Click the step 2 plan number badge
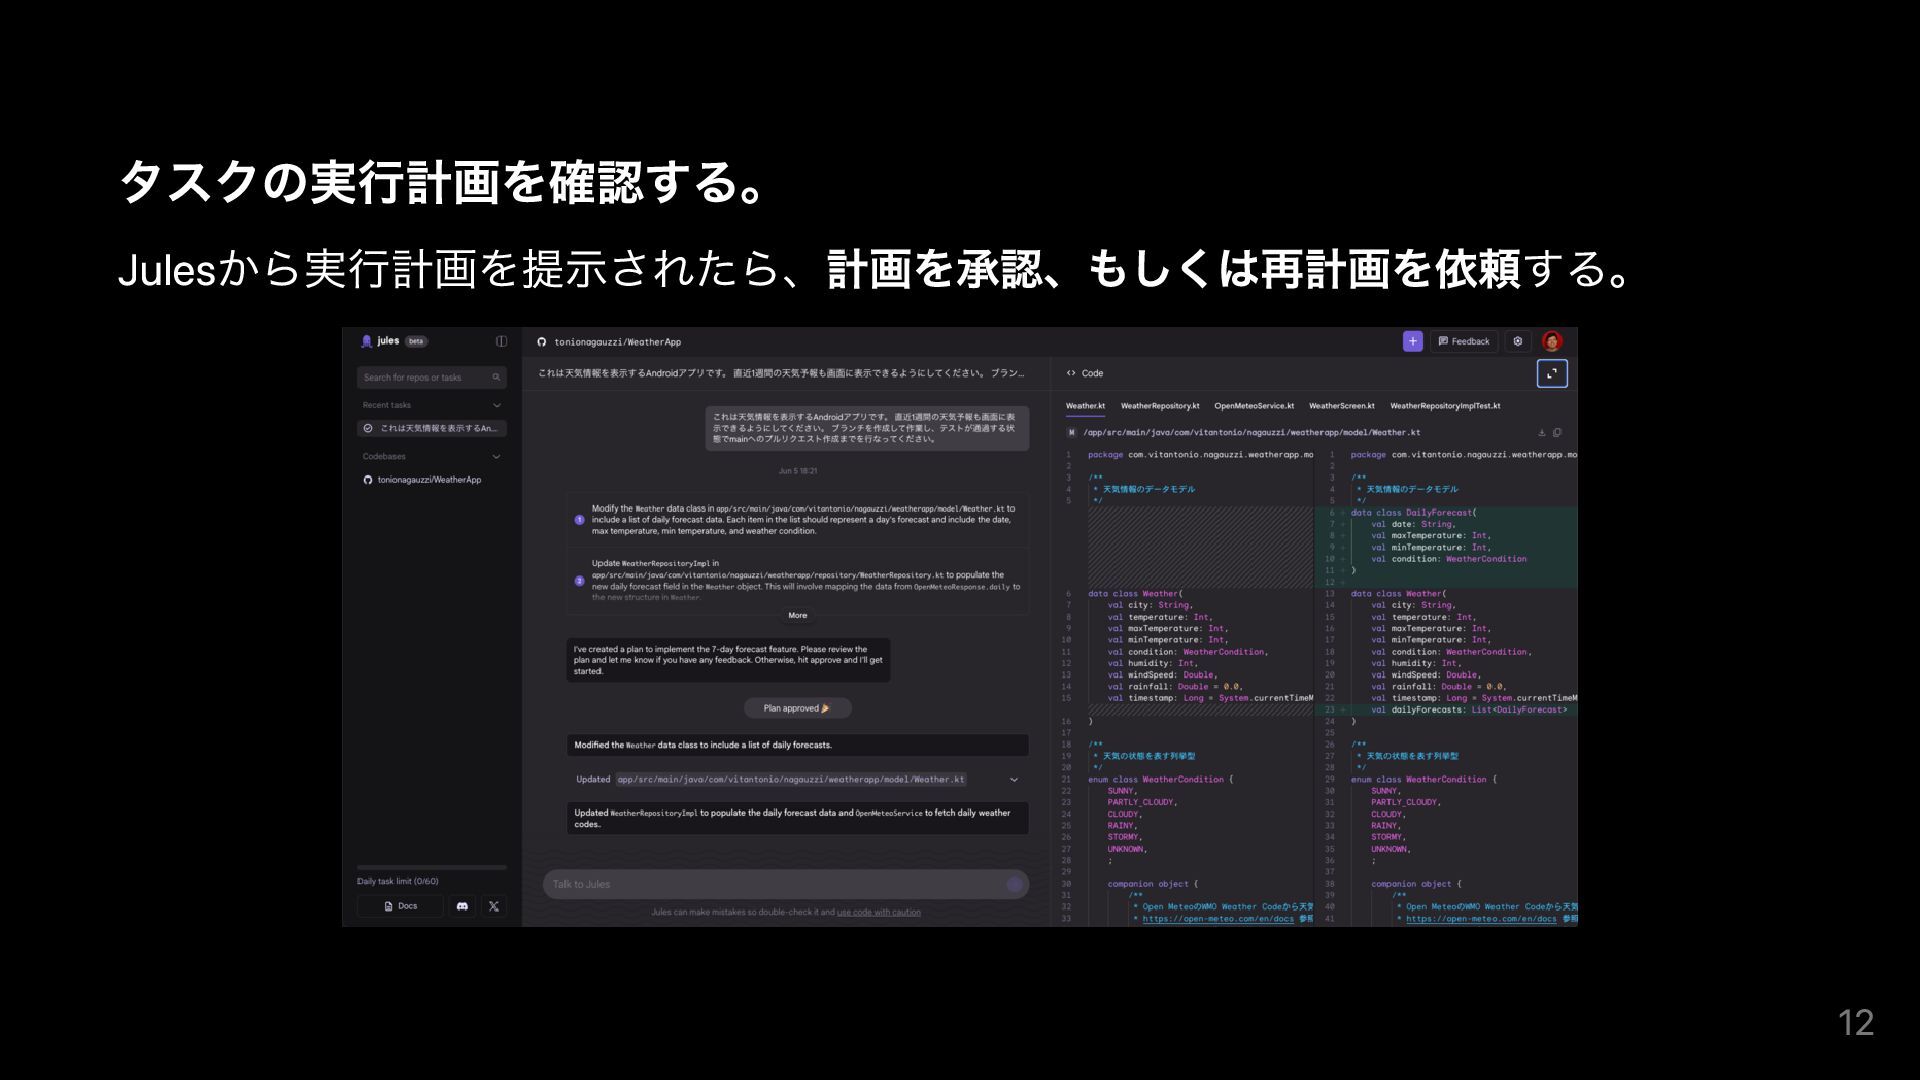 [579, 581]
